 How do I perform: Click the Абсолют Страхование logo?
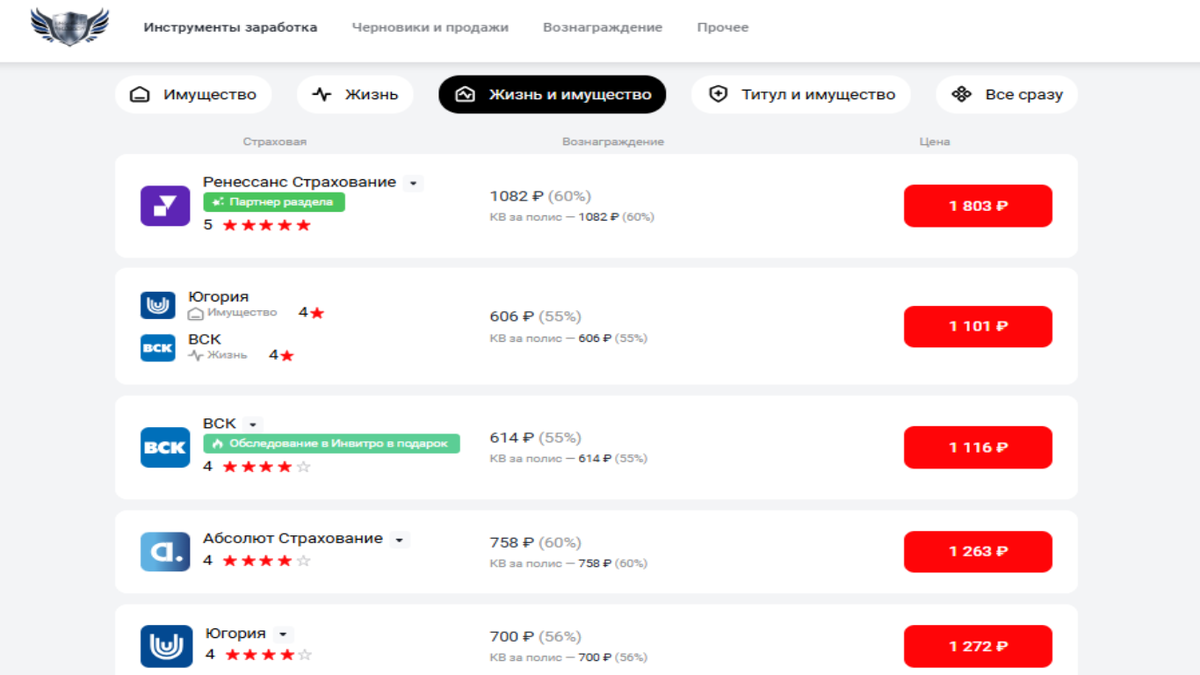[165, 551]
